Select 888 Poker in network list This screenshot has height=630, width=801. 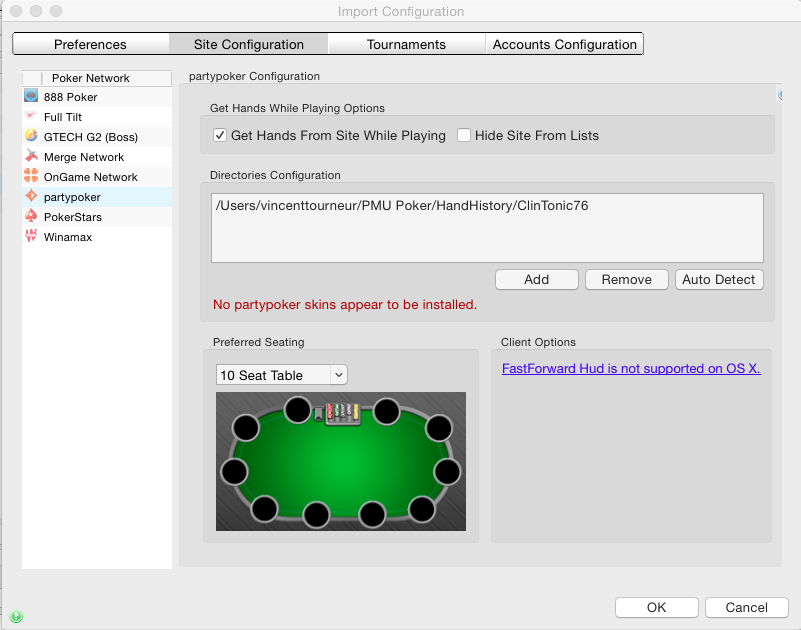[97, 97]
